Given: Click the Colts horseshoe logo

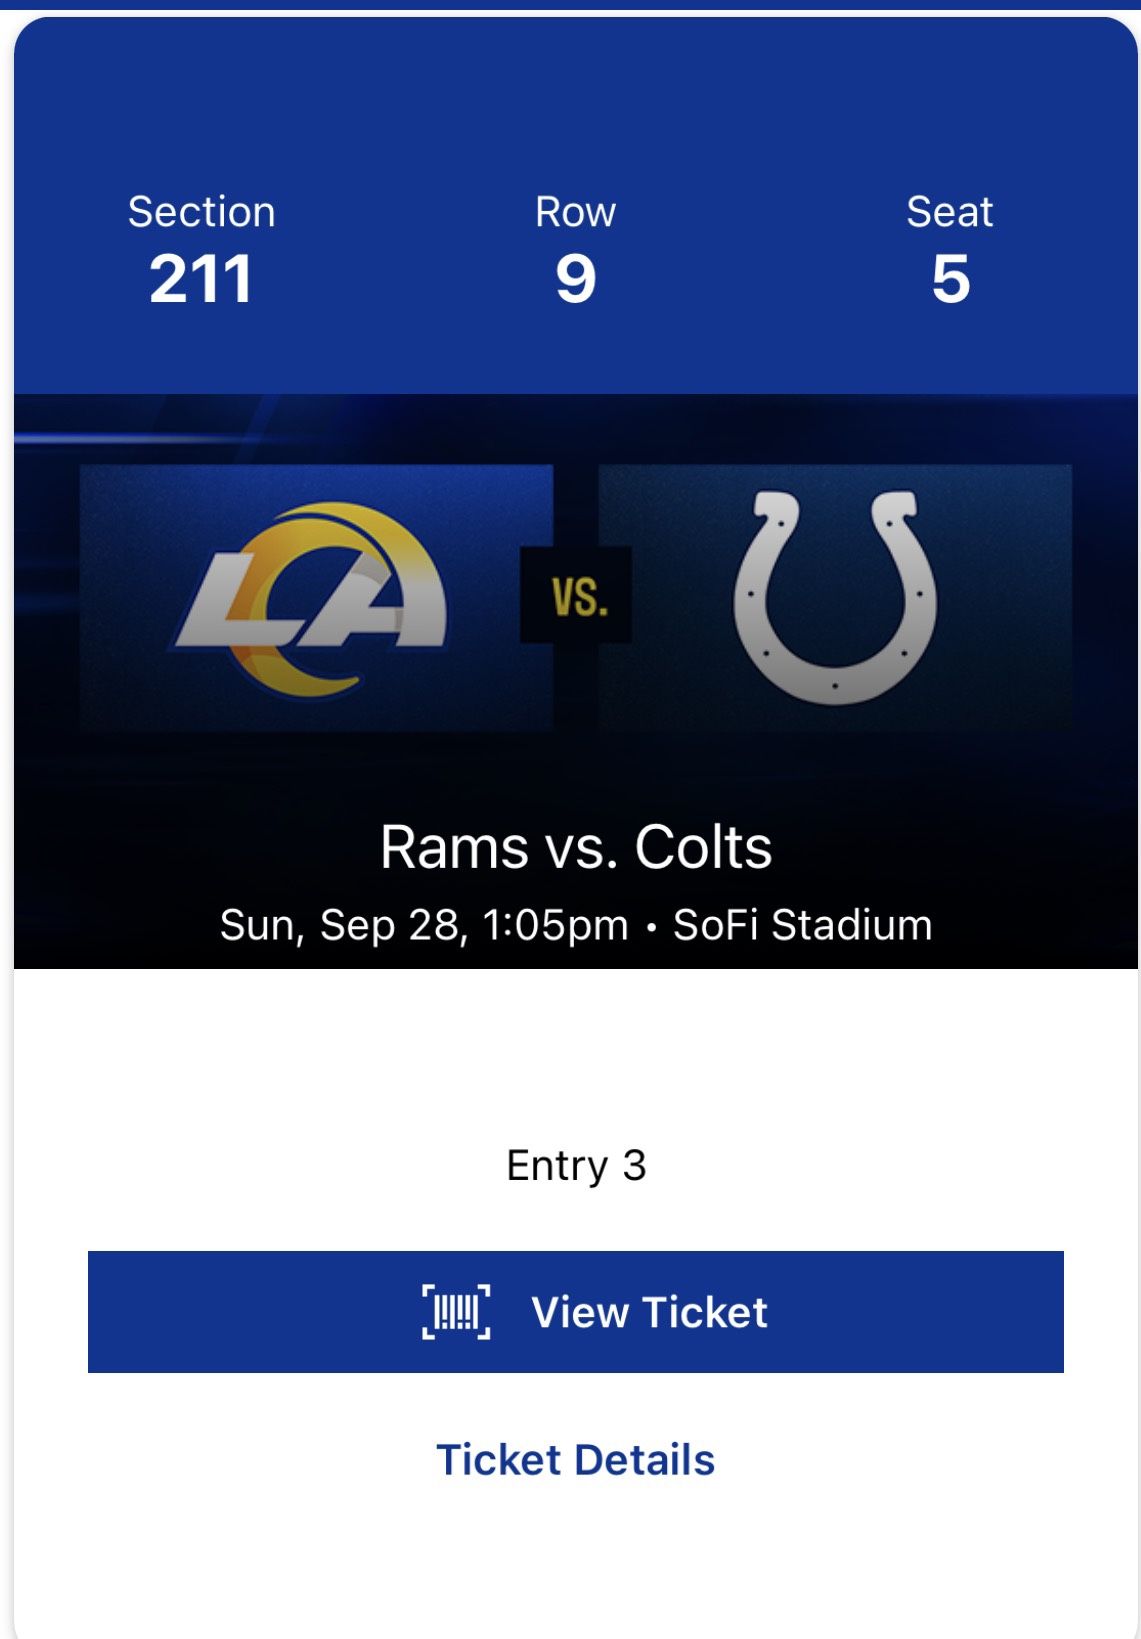Looking at the screenshot, I should click(835, 597).
